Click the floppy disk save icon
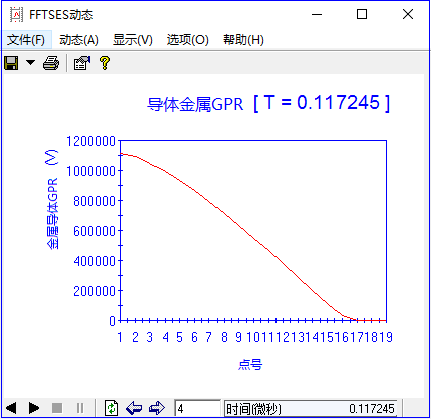Viewport: 431px width, 419px height. (11, 63)
